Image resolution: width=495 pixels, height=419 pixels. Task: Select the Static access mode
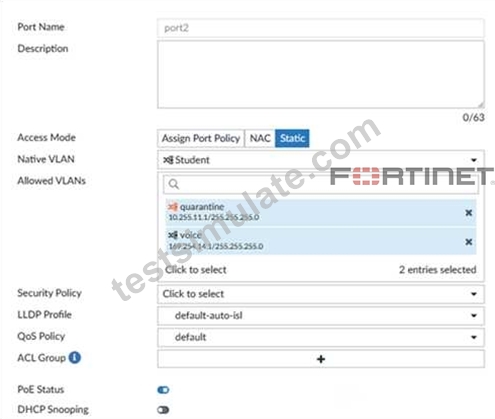tap(292, 138)
